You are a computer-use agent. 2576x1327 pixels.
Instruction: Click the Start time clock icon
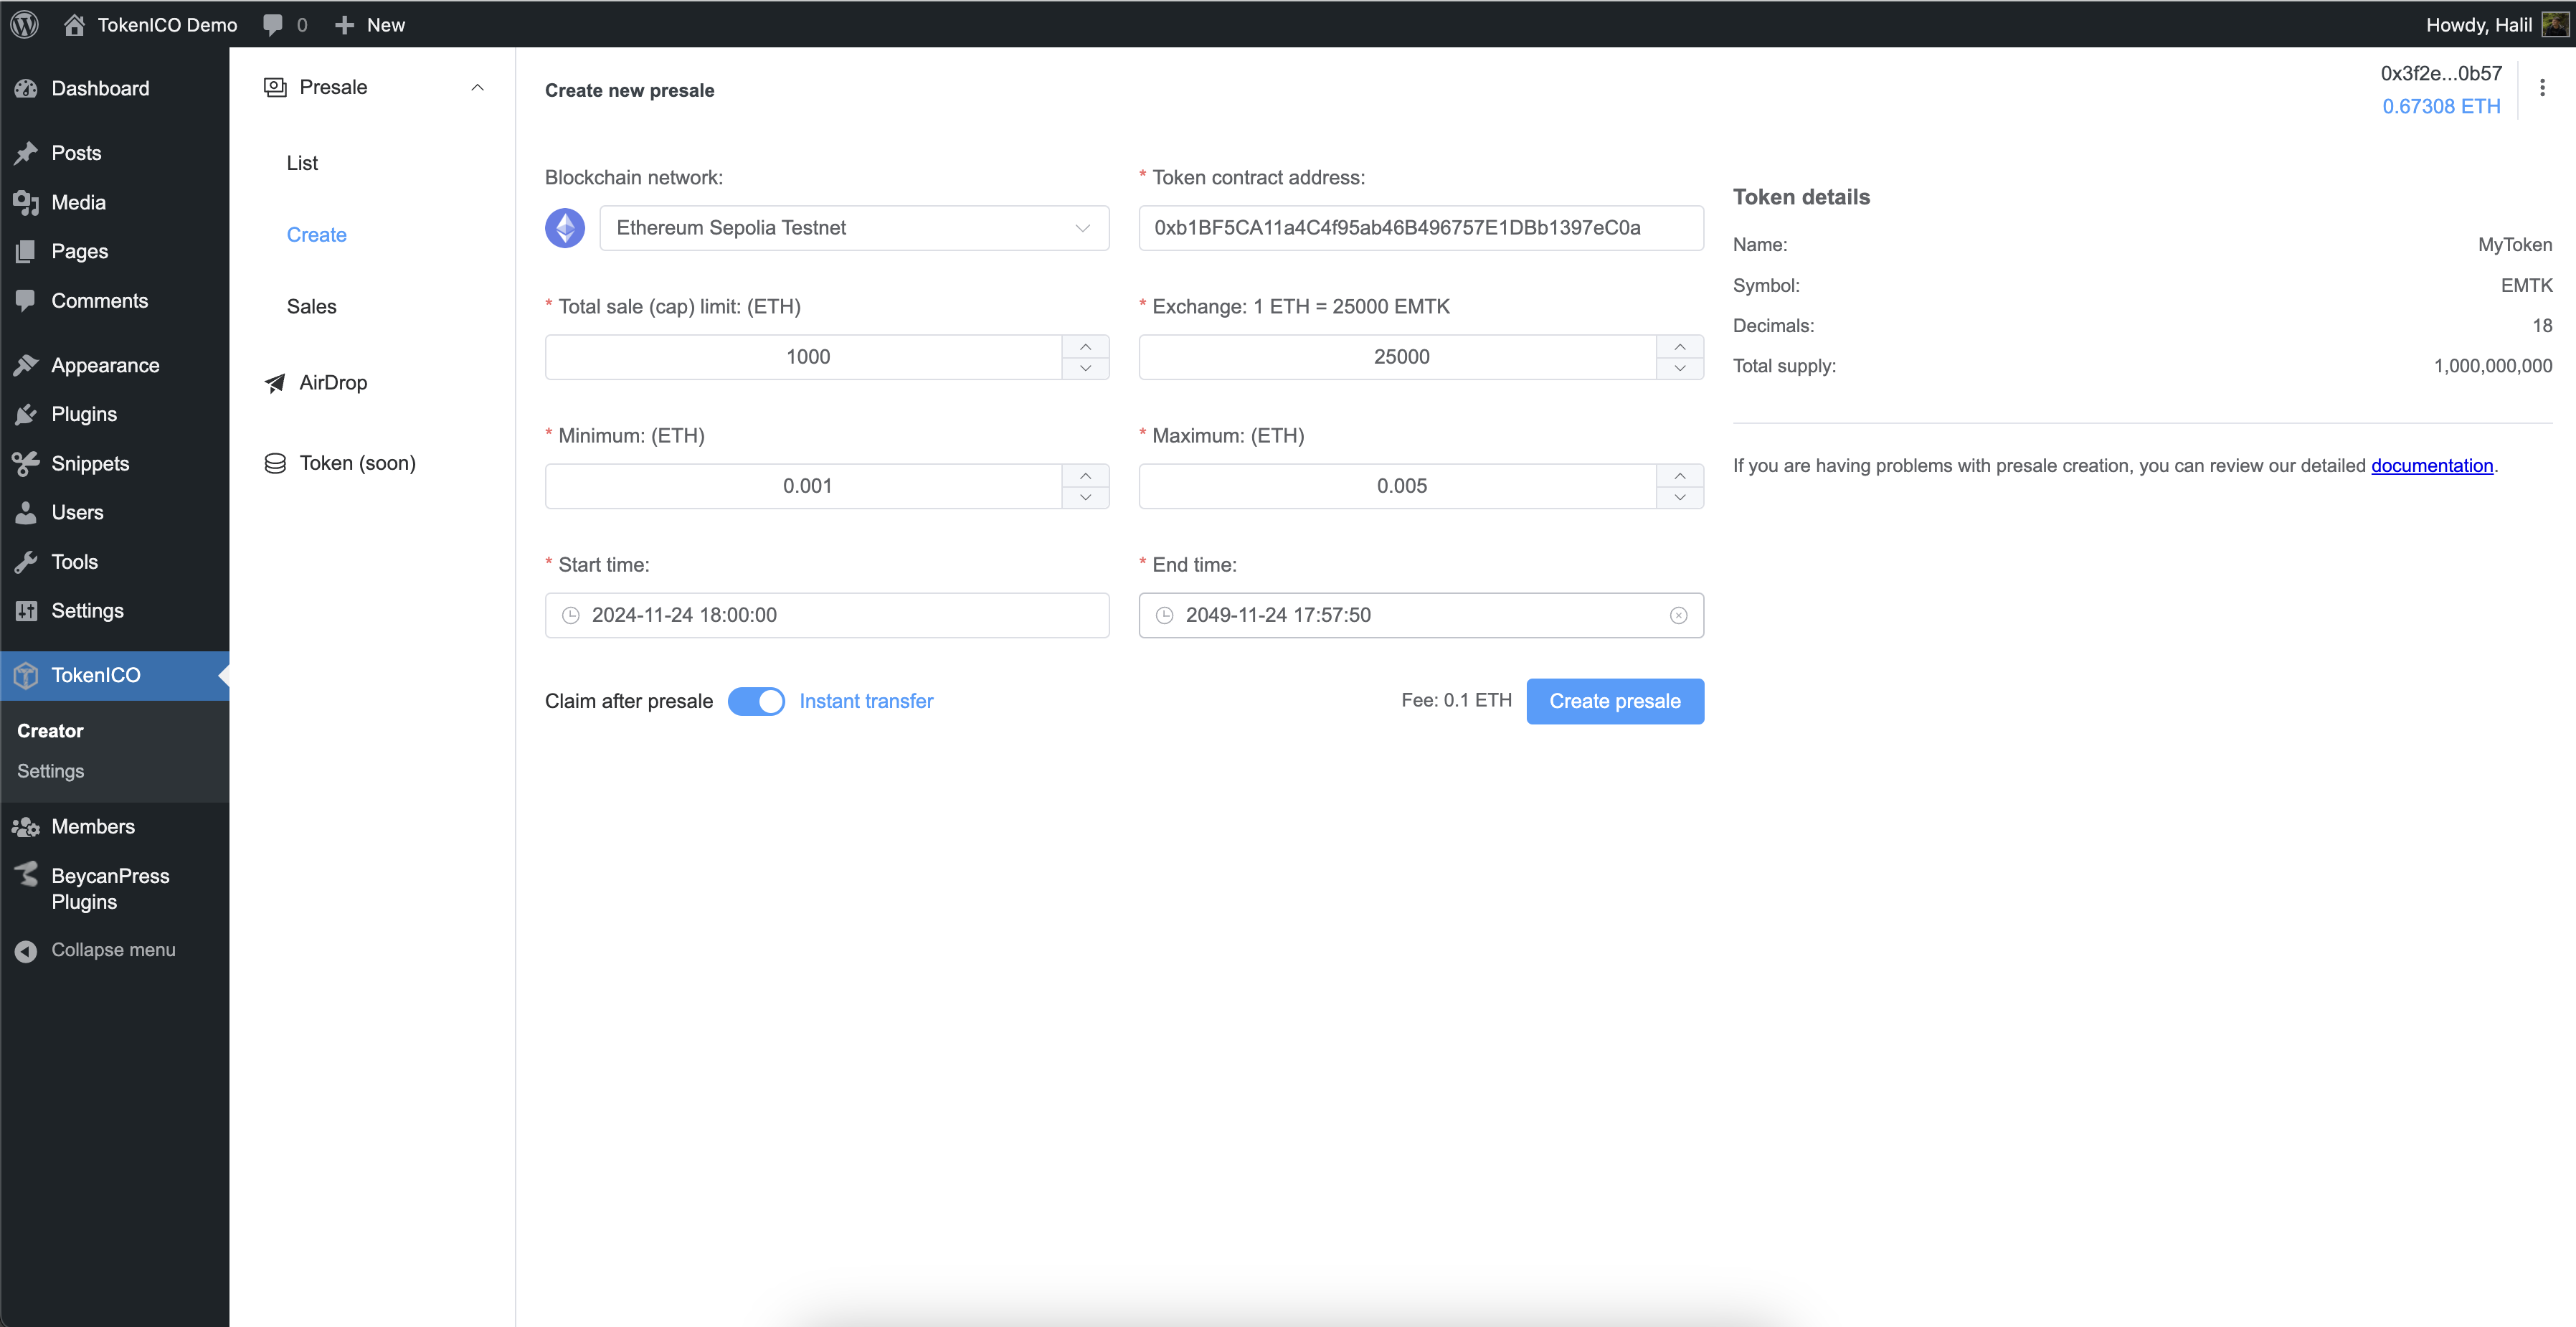click(x=571, y=615)
